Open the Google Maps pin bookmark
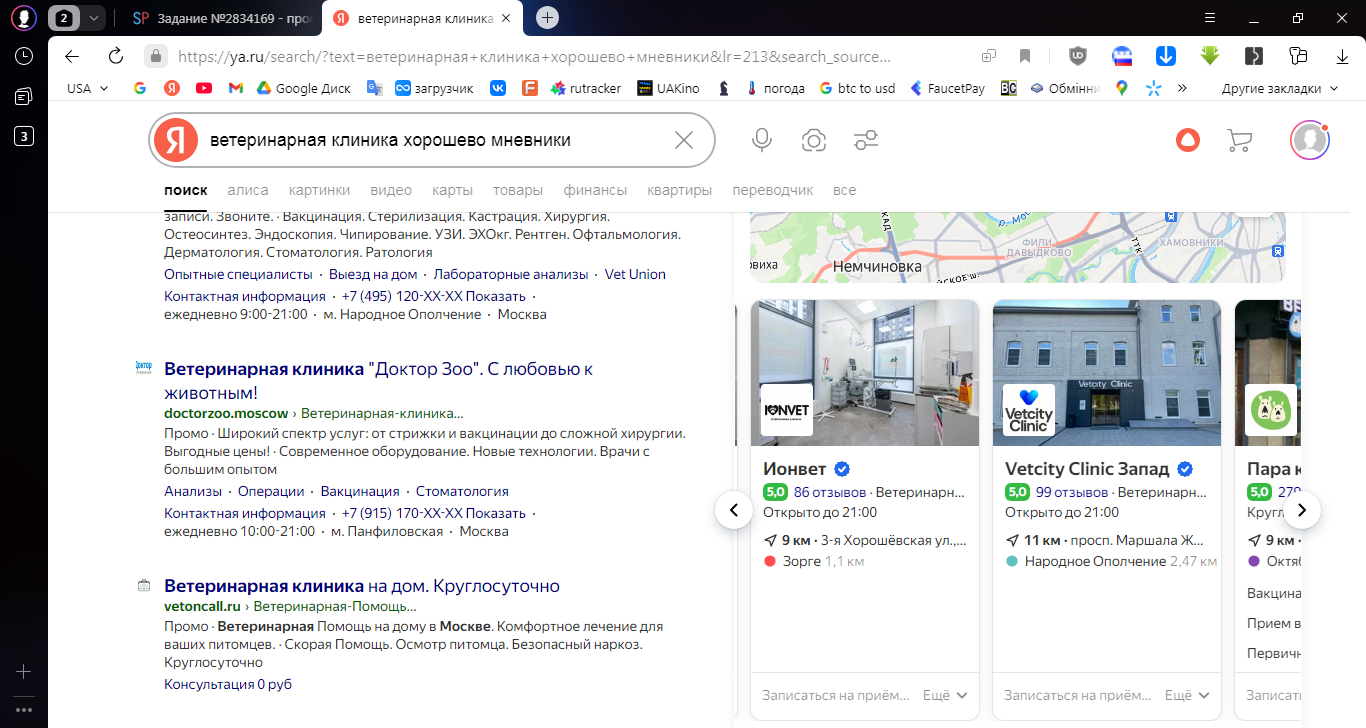The height and width of the screenshot is (728, 1366). (1122, 88)
